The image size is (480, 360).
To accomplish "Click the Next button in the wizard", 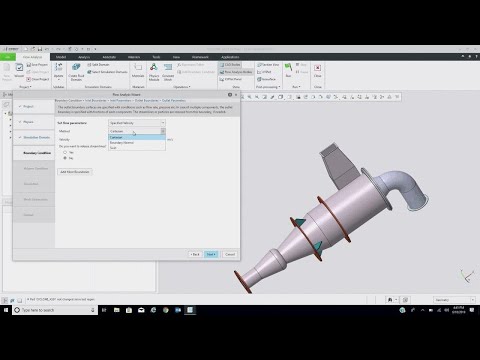I will coord(211,254).
